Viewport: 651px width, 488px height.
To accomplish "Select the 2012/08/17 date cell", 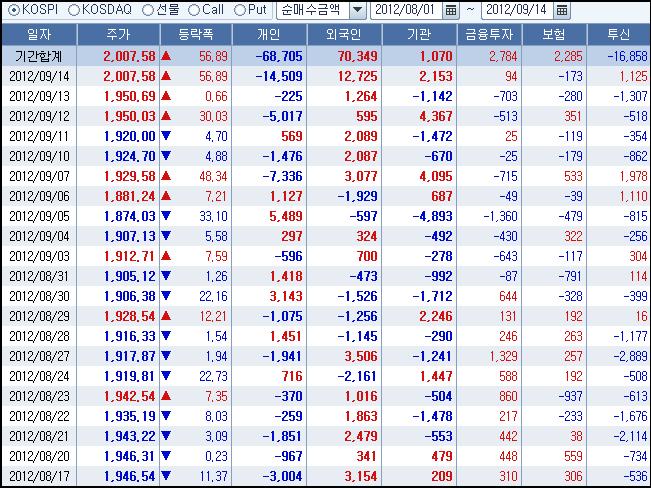I will pos(39,476).
